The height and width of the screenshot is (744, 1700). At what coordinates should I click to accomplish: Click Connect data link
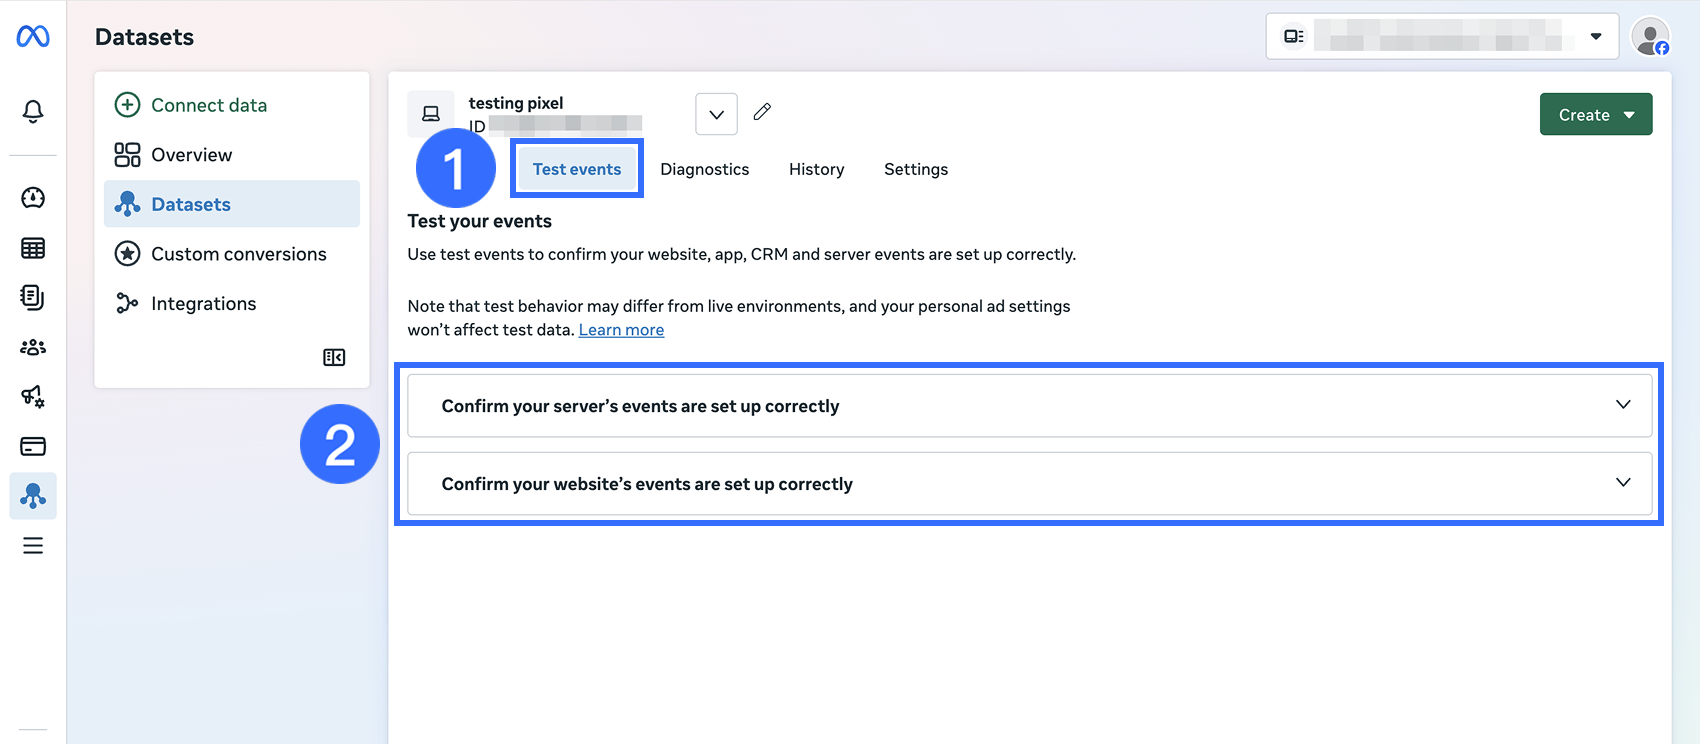pos(209,105)
